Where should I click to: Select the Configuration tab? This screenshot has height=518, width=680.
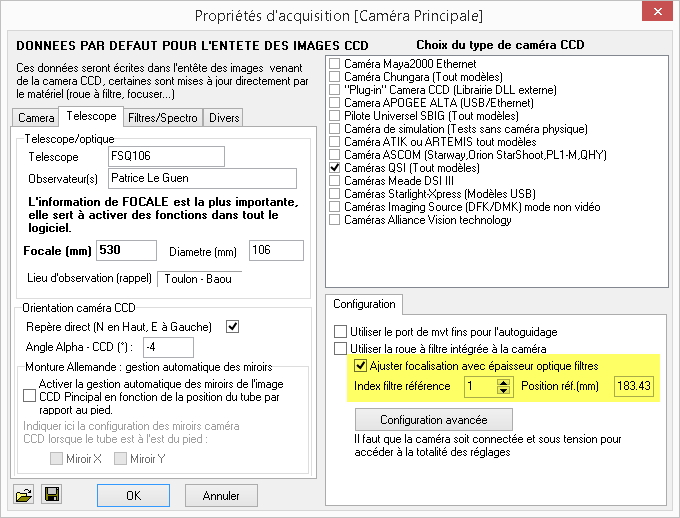point(364,304)
